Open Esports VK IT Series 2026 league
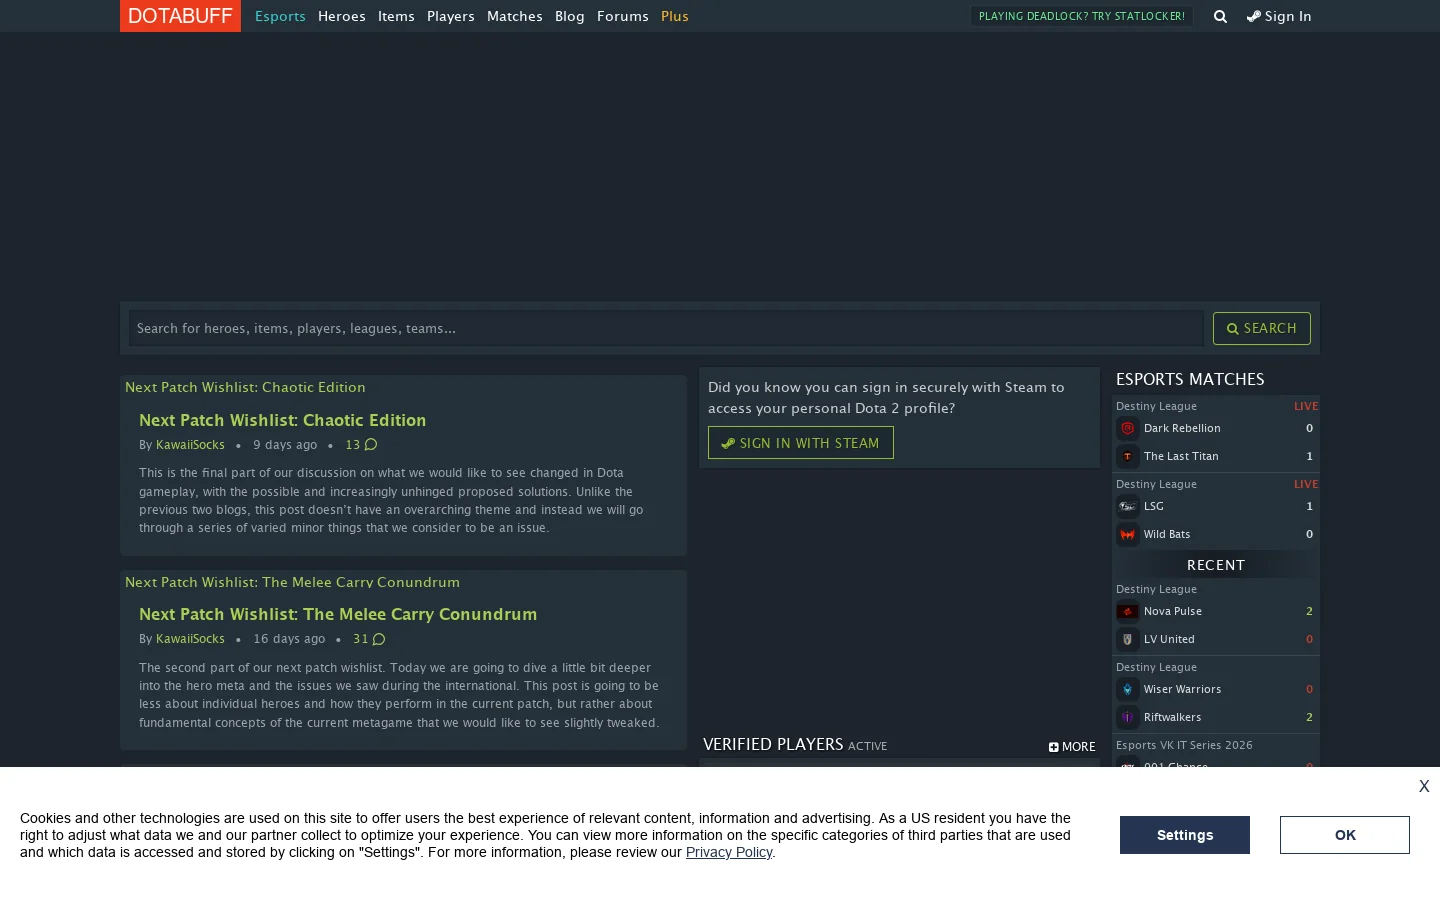Viewport: 1440px width, 900px height. click(1184, 745)
